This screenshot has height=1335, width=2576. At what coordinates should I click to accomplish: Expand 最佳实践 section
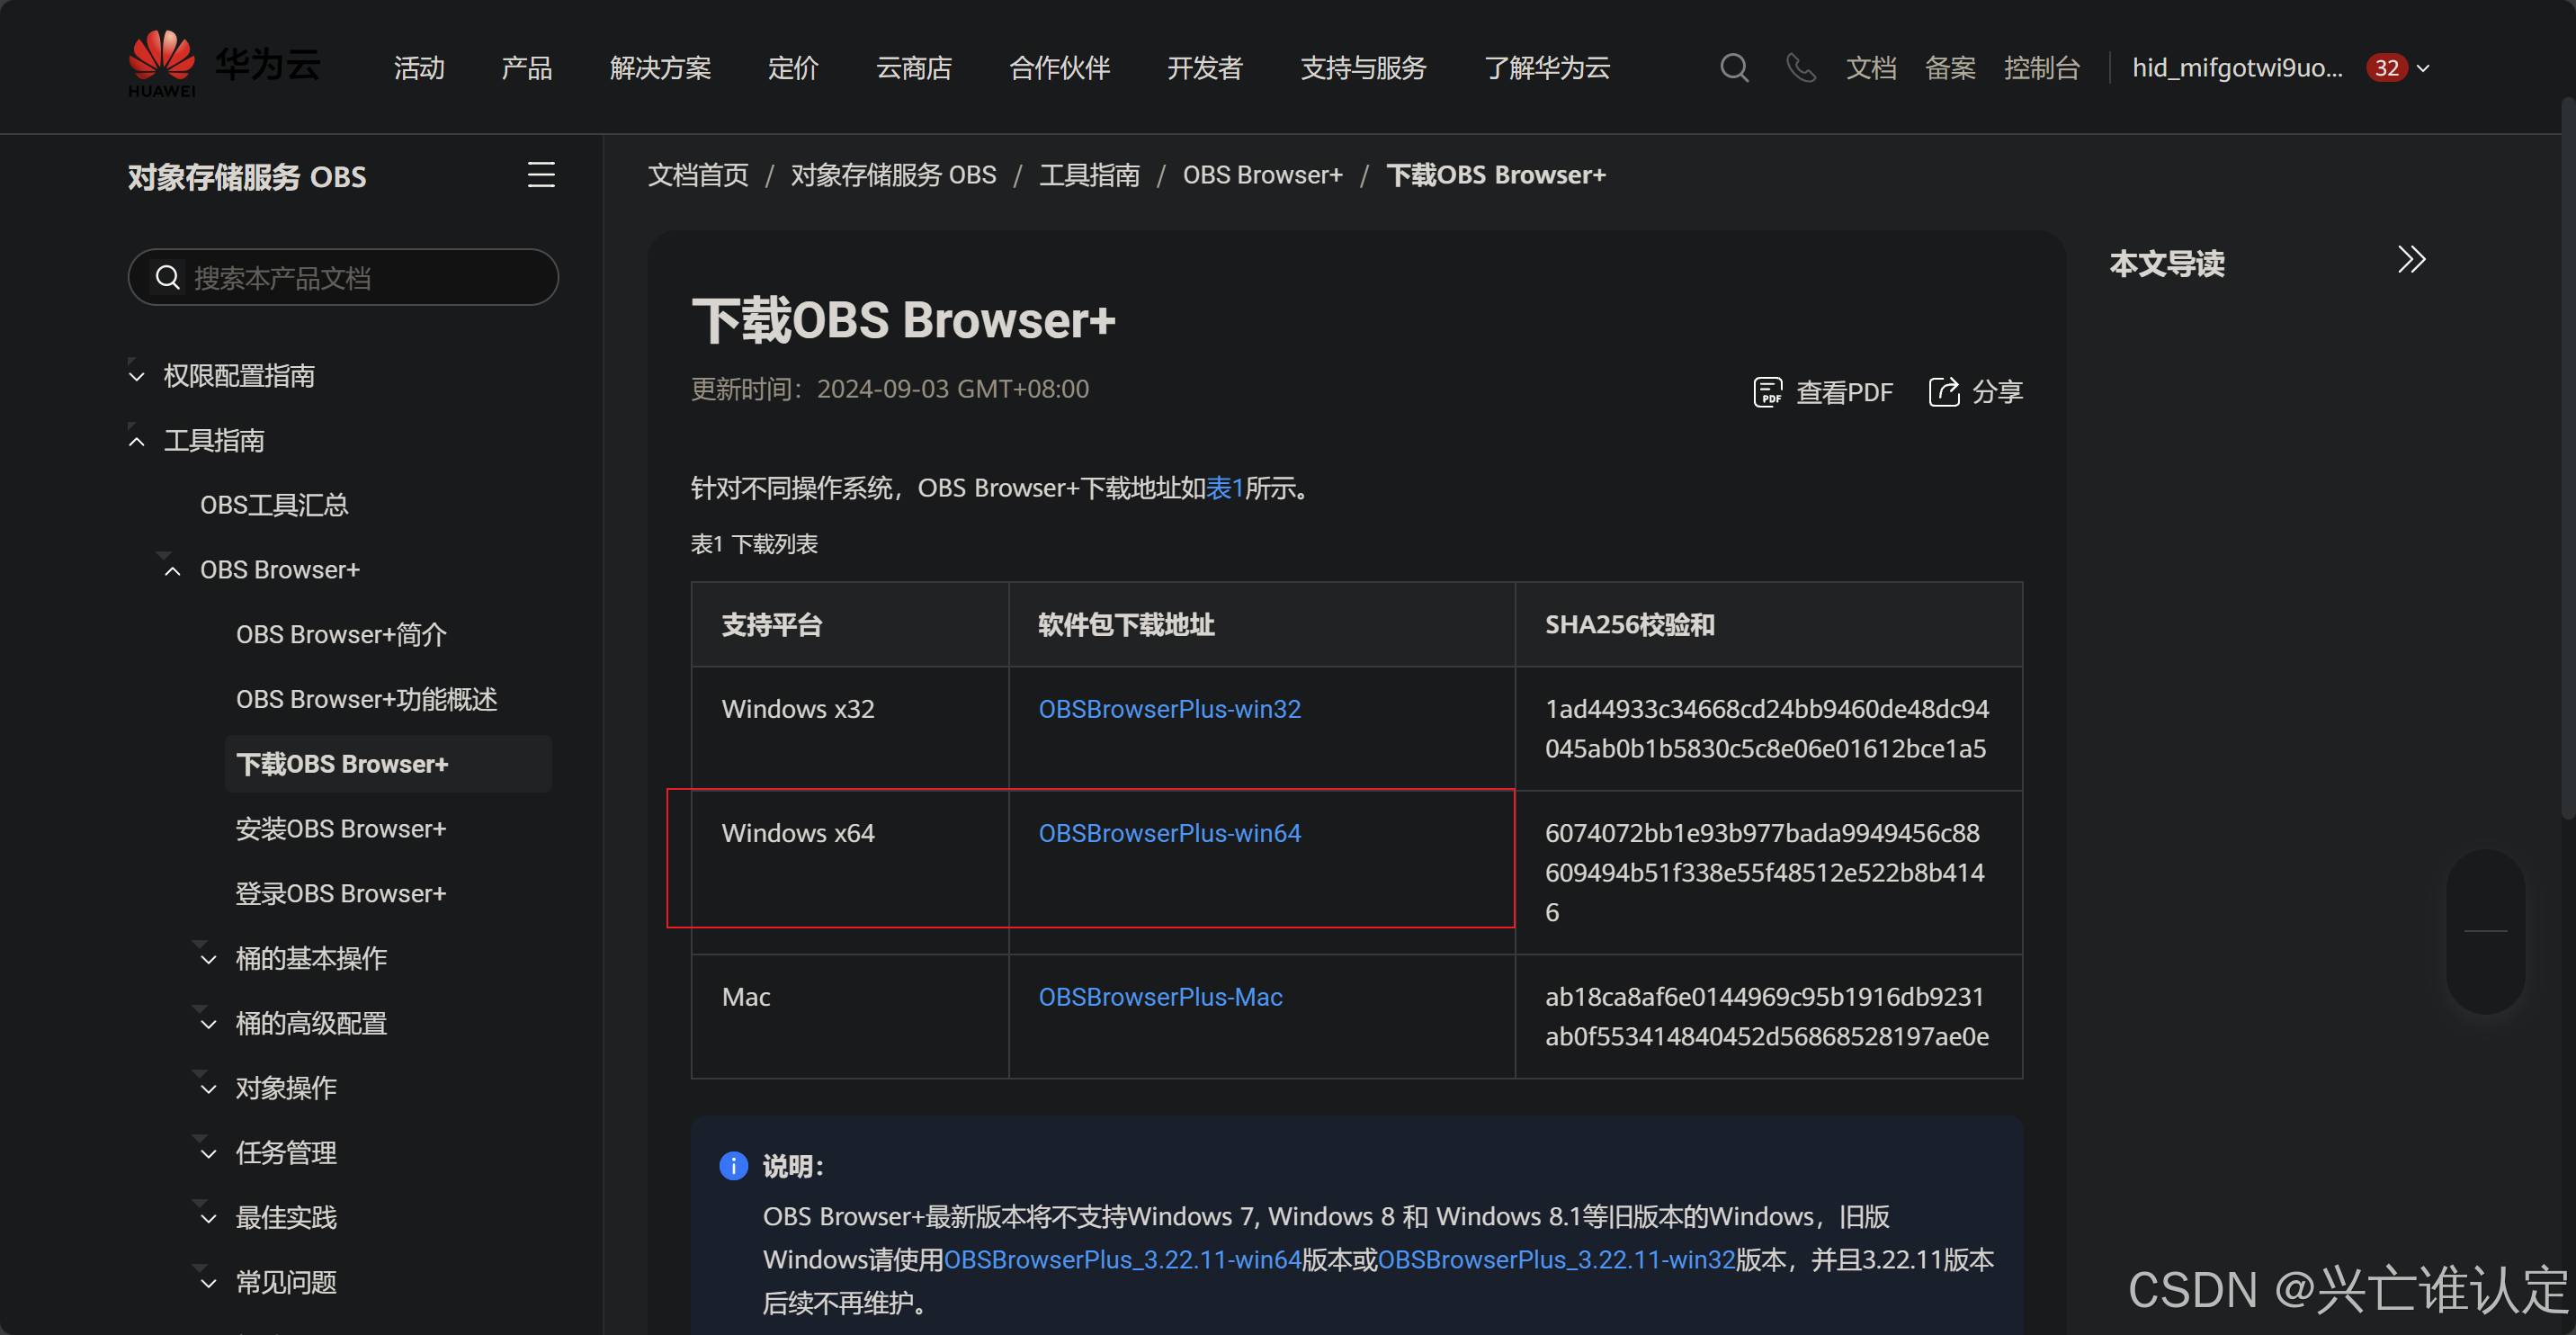[x=208, y=1219]
